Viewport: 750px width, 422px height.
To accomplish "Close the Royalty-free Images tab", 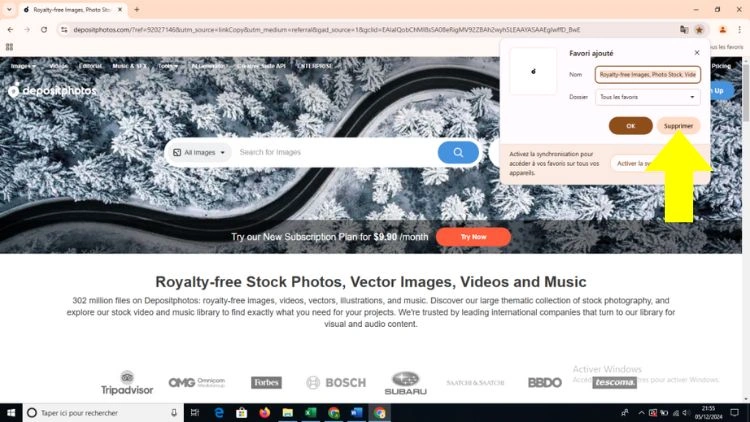I will click(x=120, y=10).
